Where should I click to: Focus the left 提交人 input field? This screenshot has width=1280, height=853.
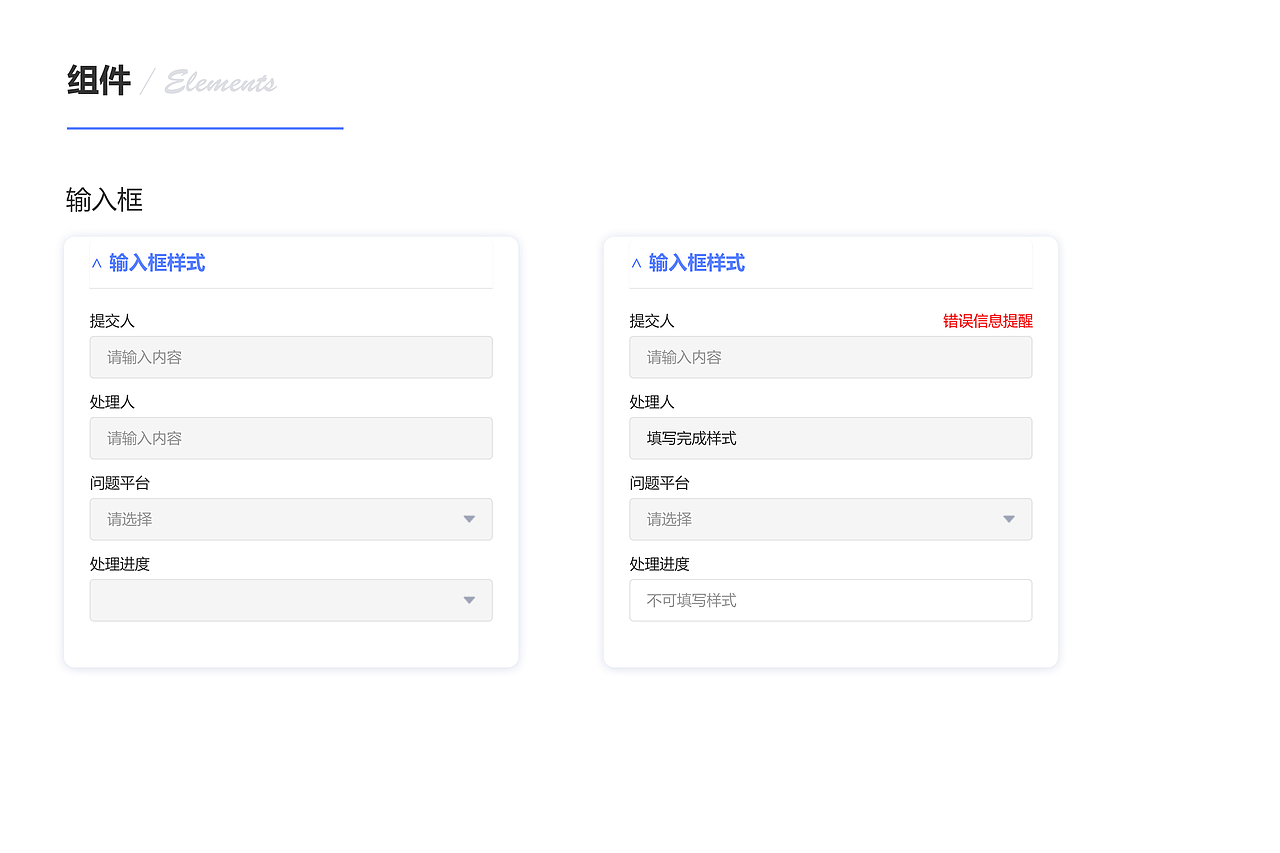pos(291,357)
